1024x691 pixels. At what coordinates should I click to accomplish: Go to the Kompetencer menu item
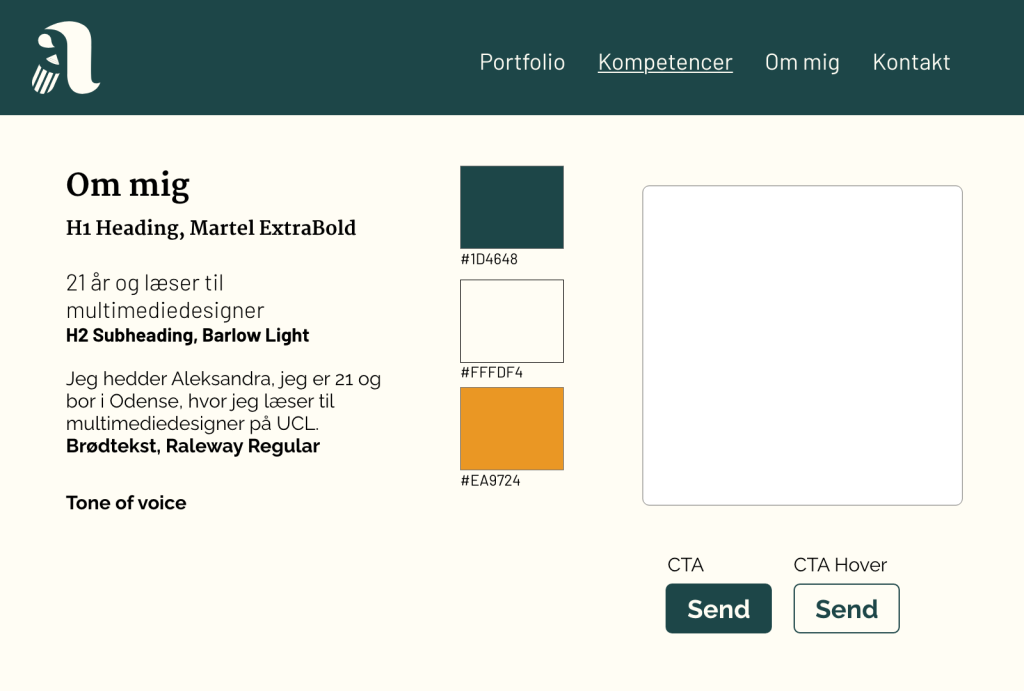coord(665,62)
